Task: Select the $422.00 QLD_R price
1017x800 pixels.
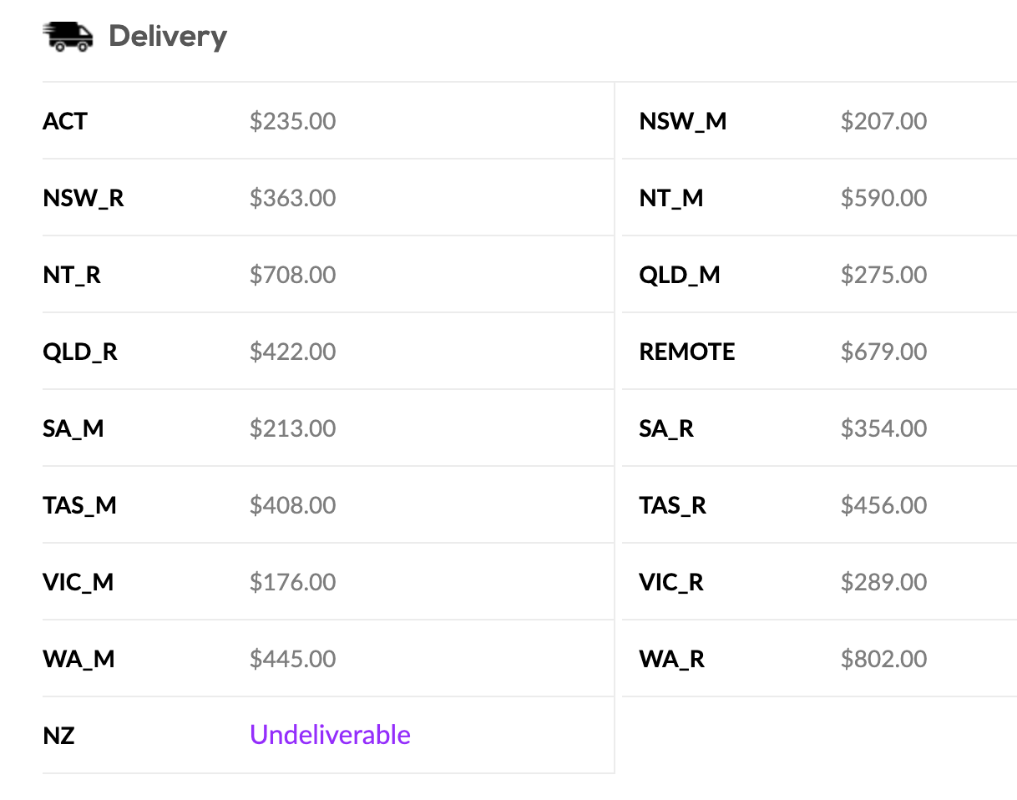Action: 293,352
